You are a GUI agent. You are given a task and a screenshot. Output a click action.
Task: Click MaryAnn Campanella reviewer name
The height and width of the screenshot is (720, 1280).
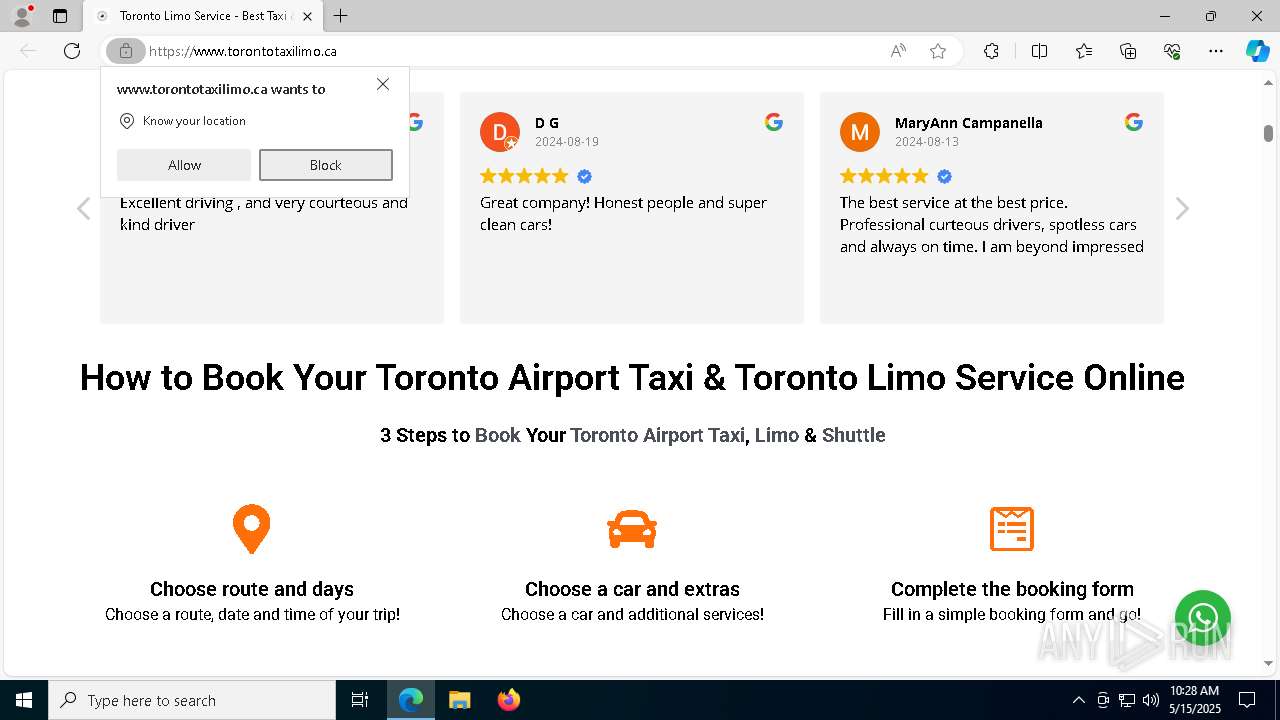coord(969,123)
